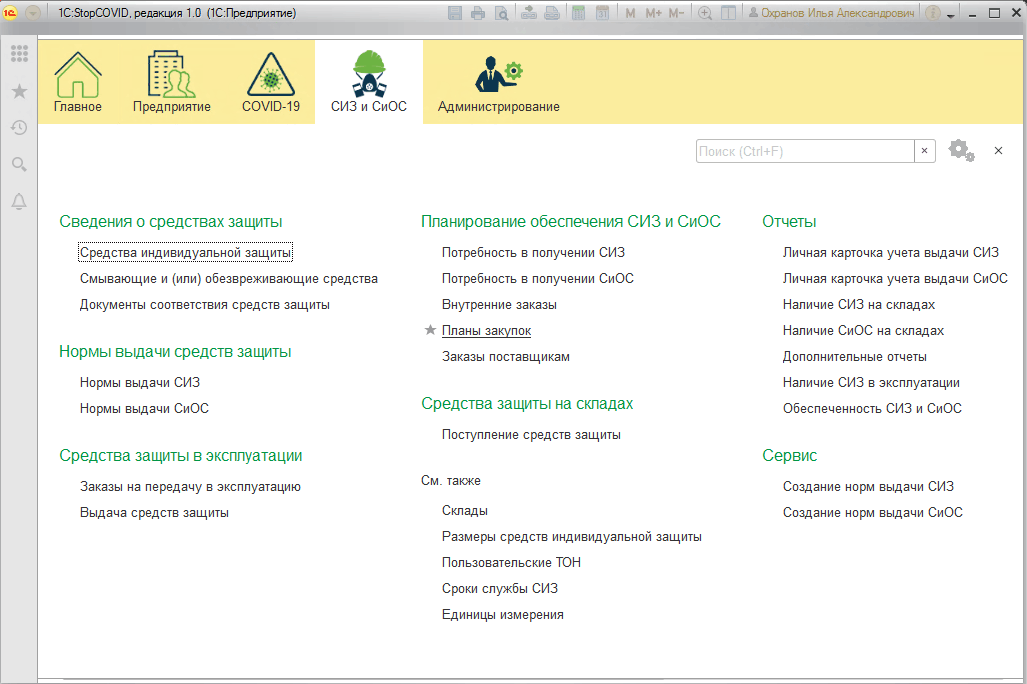Image resolution: width=1027 pixels, height=684 pixels.
Task: Open the Главное section
Action: [x=77, y=83]
